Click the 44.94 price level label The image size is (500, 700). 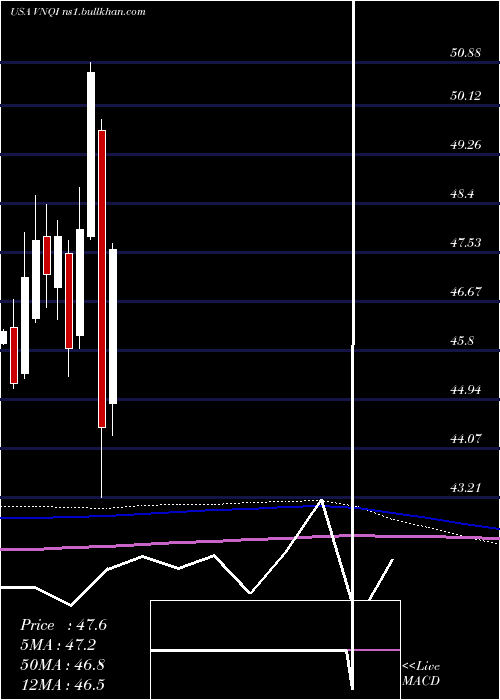[x=466, y=390]
